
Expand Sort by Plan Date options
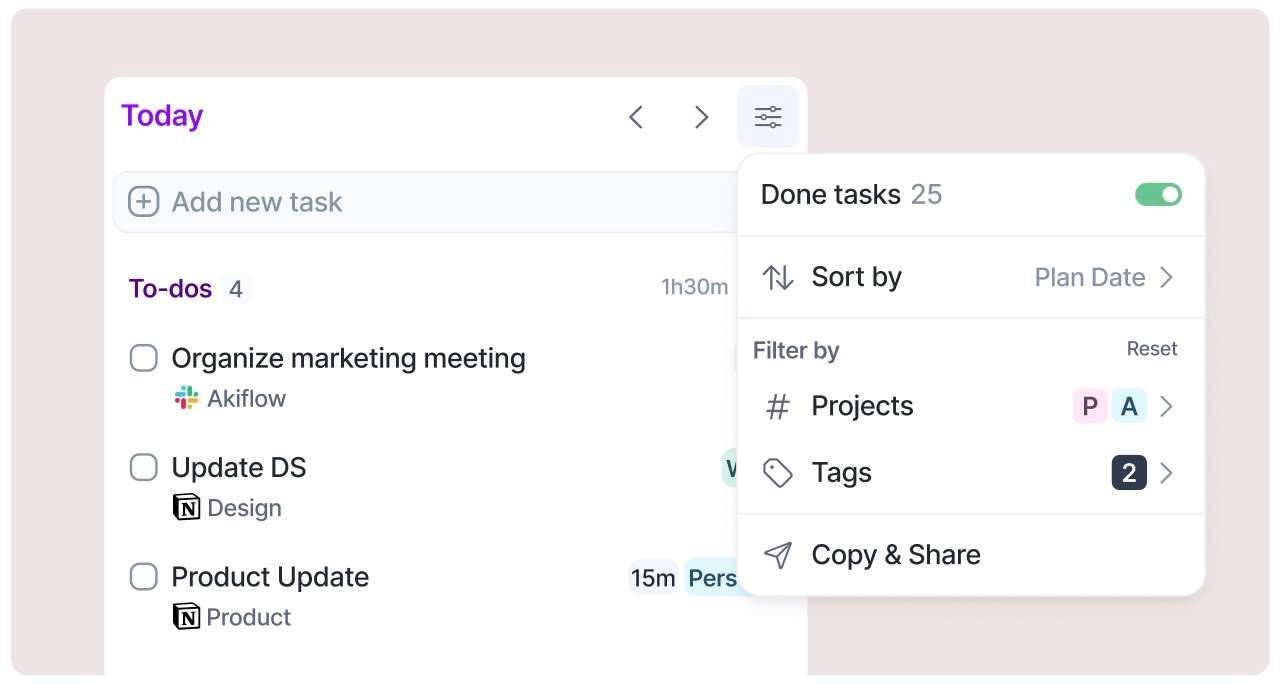(x=1103, y=277)
